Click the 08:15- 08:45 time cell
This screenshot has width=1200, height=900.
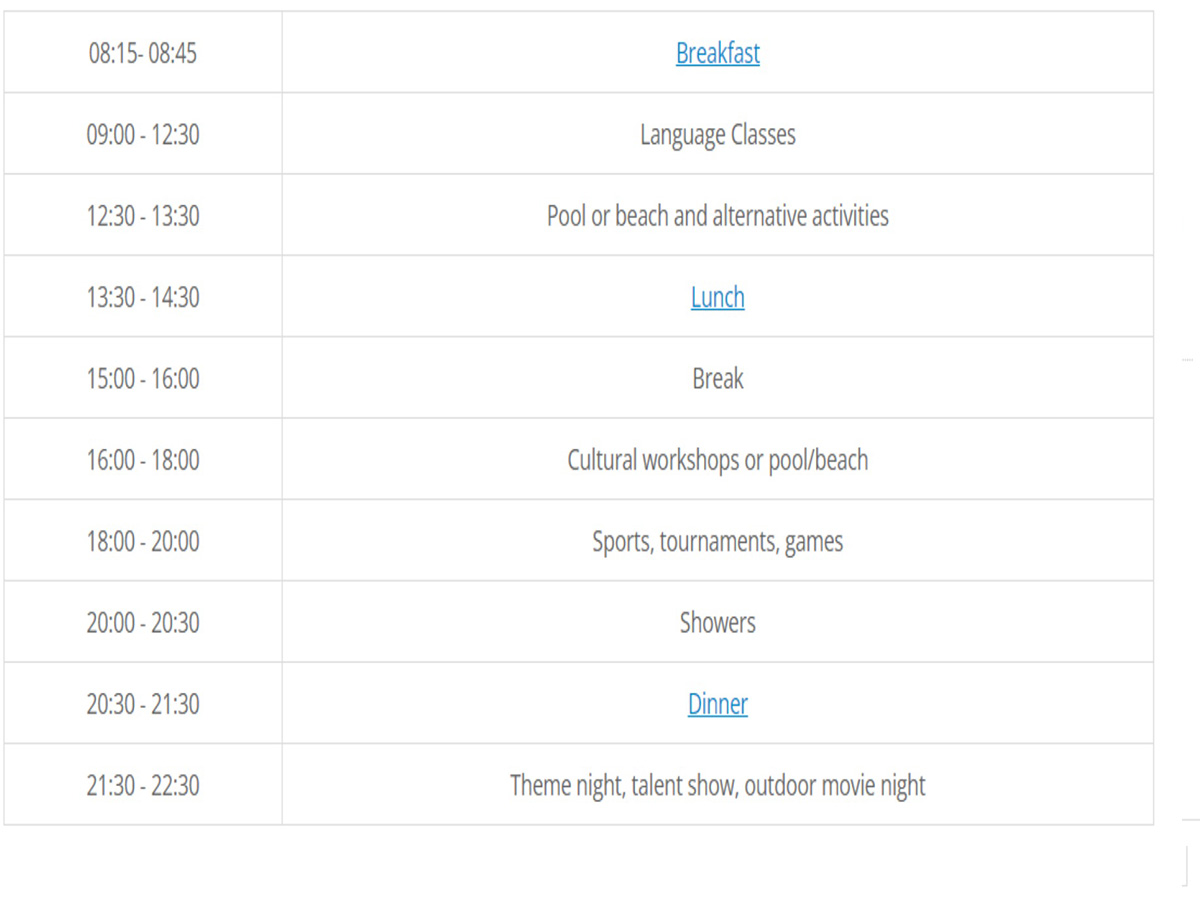[143, 53]
